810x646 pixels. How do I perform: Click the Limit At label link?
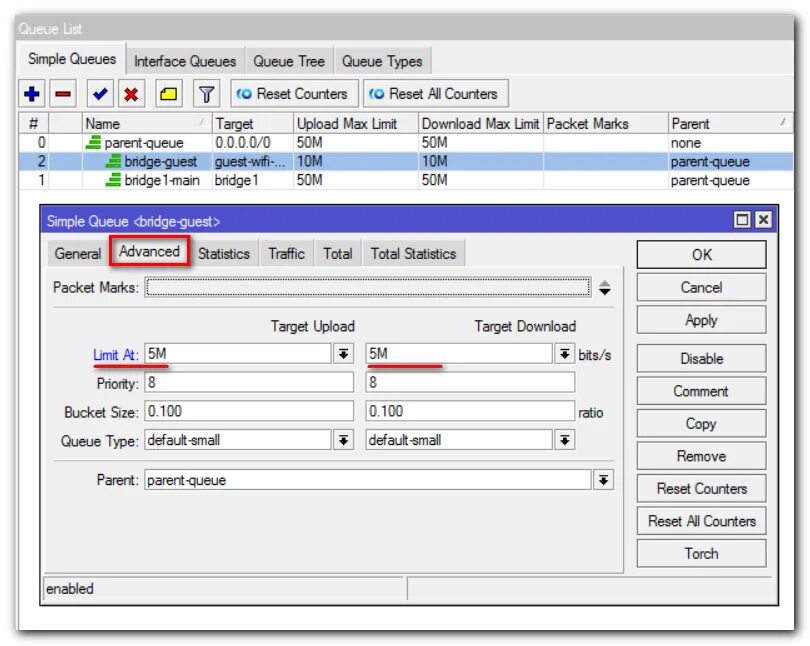[x=115, y=355]
